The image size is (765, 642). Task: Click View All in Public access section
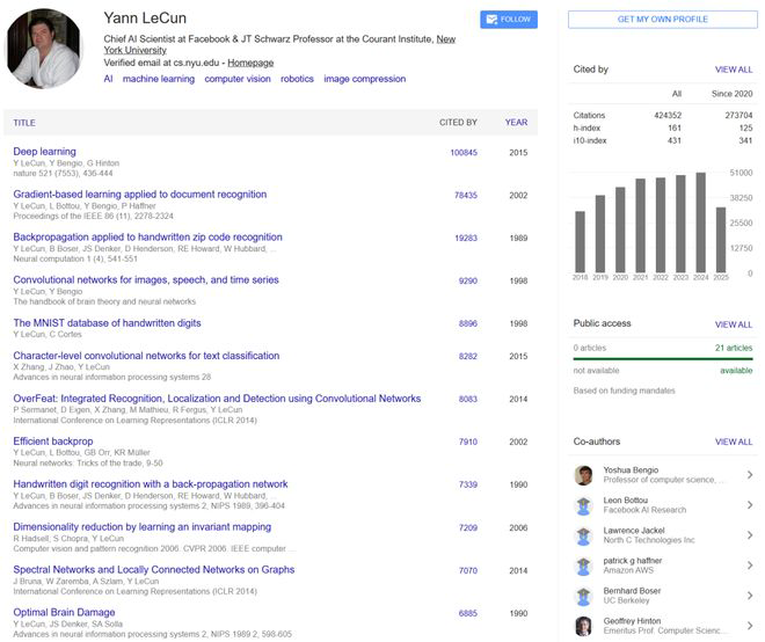pyautogui.click(x=734, y=324)
